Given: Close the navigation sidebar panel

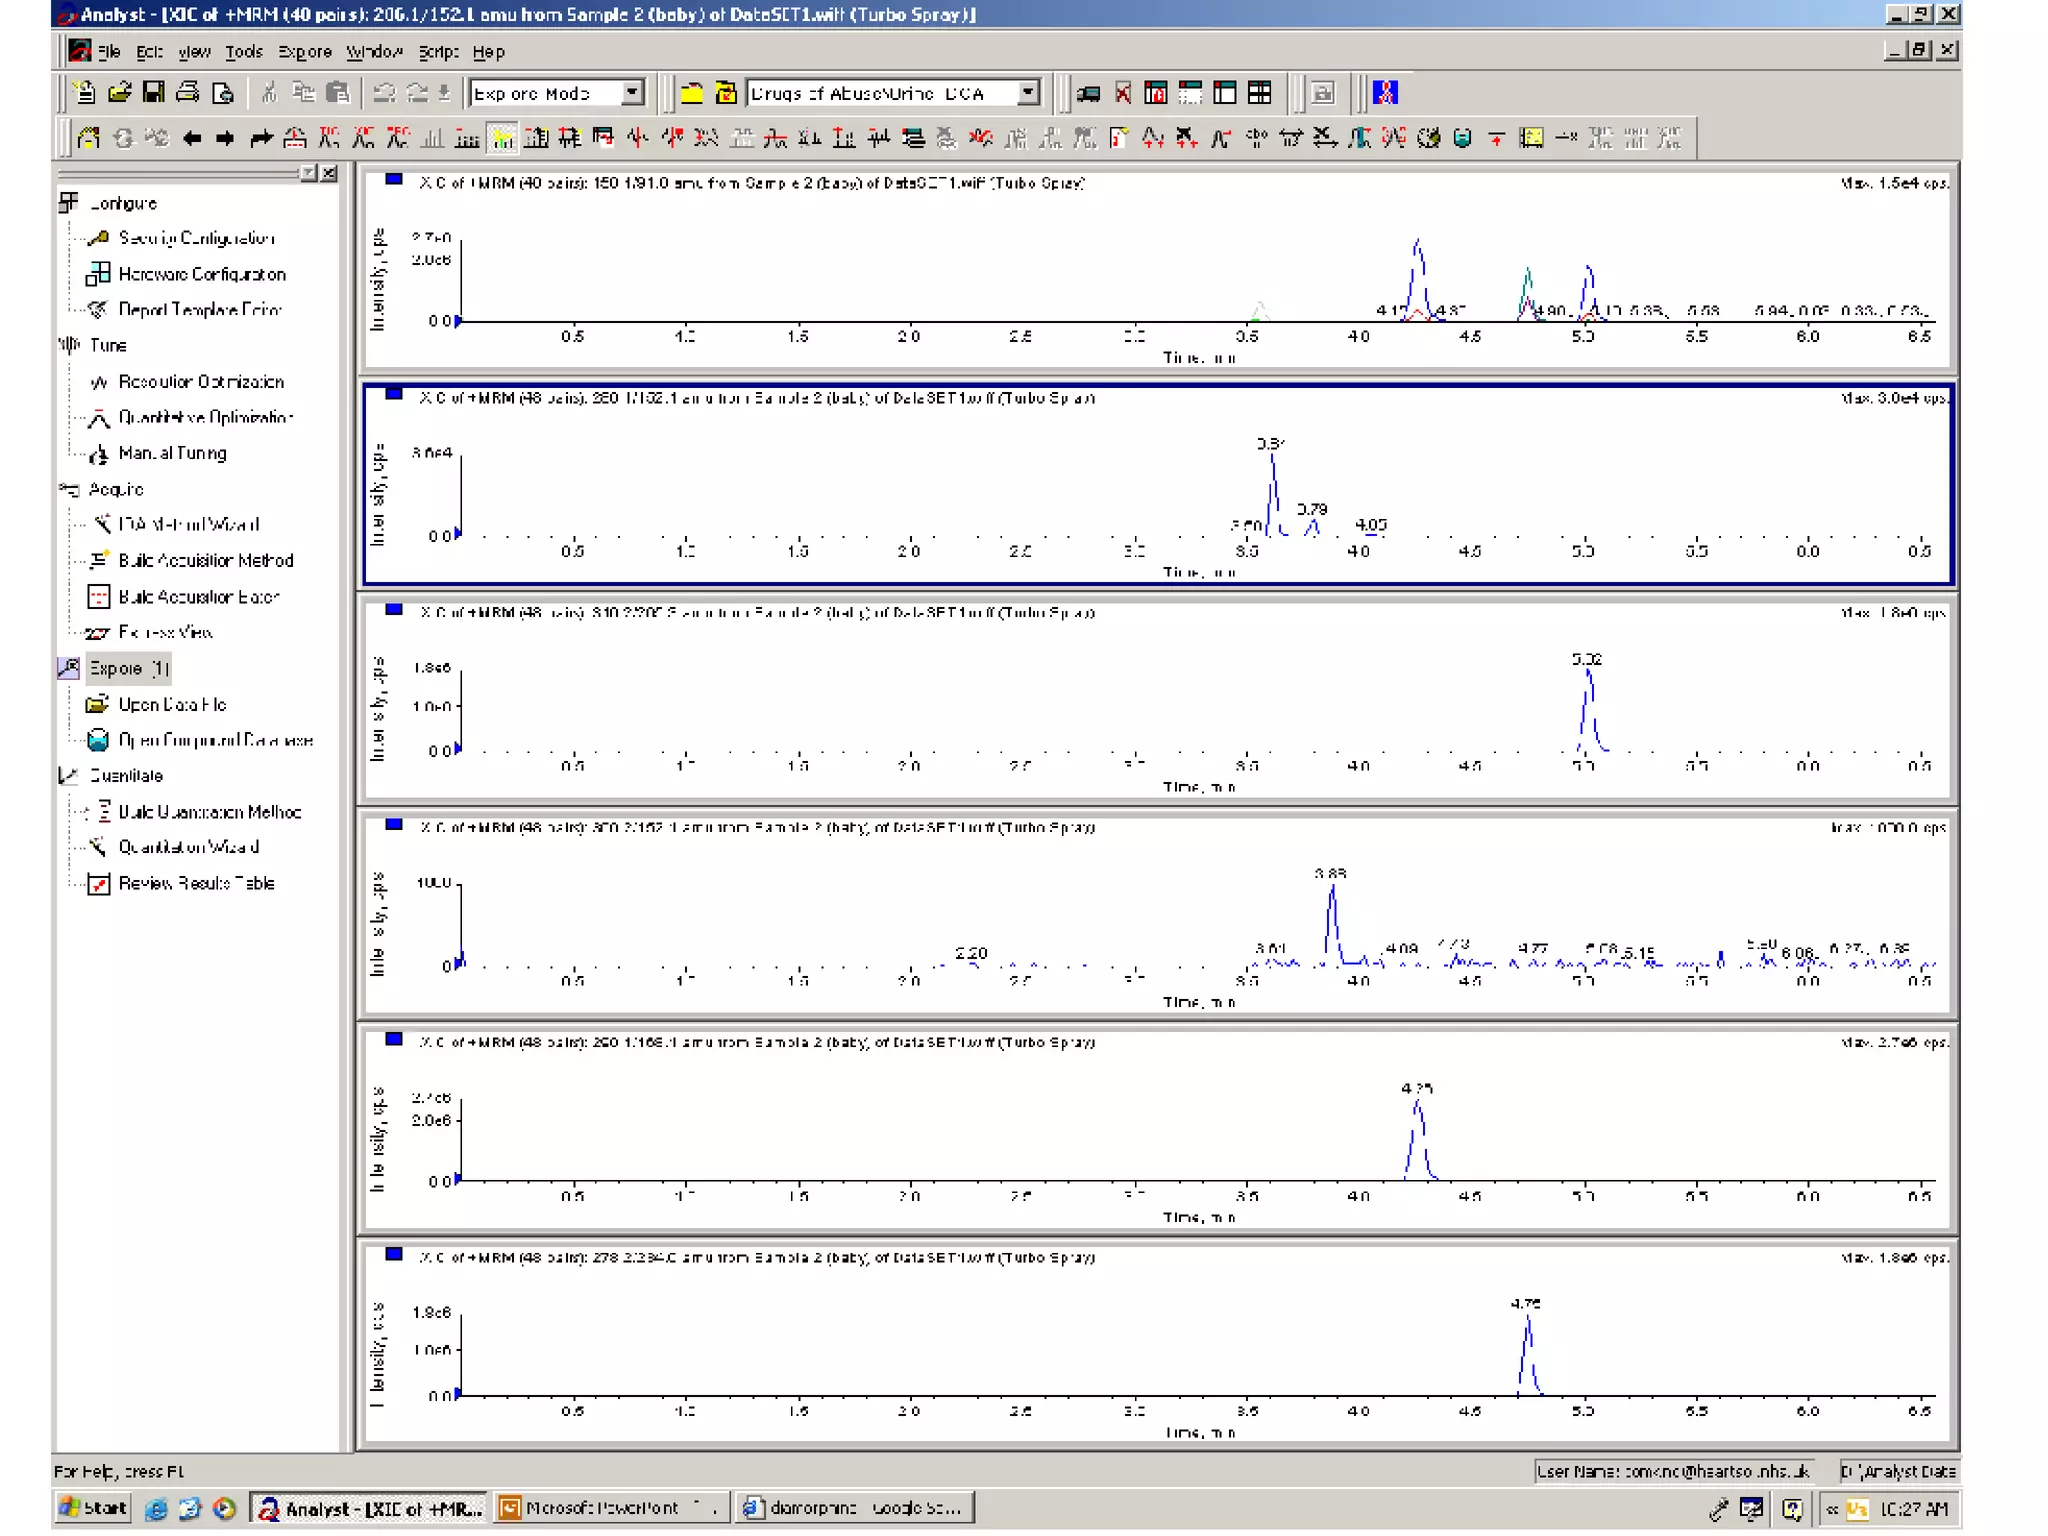Looking at the screenshot, I should point(329,173).
